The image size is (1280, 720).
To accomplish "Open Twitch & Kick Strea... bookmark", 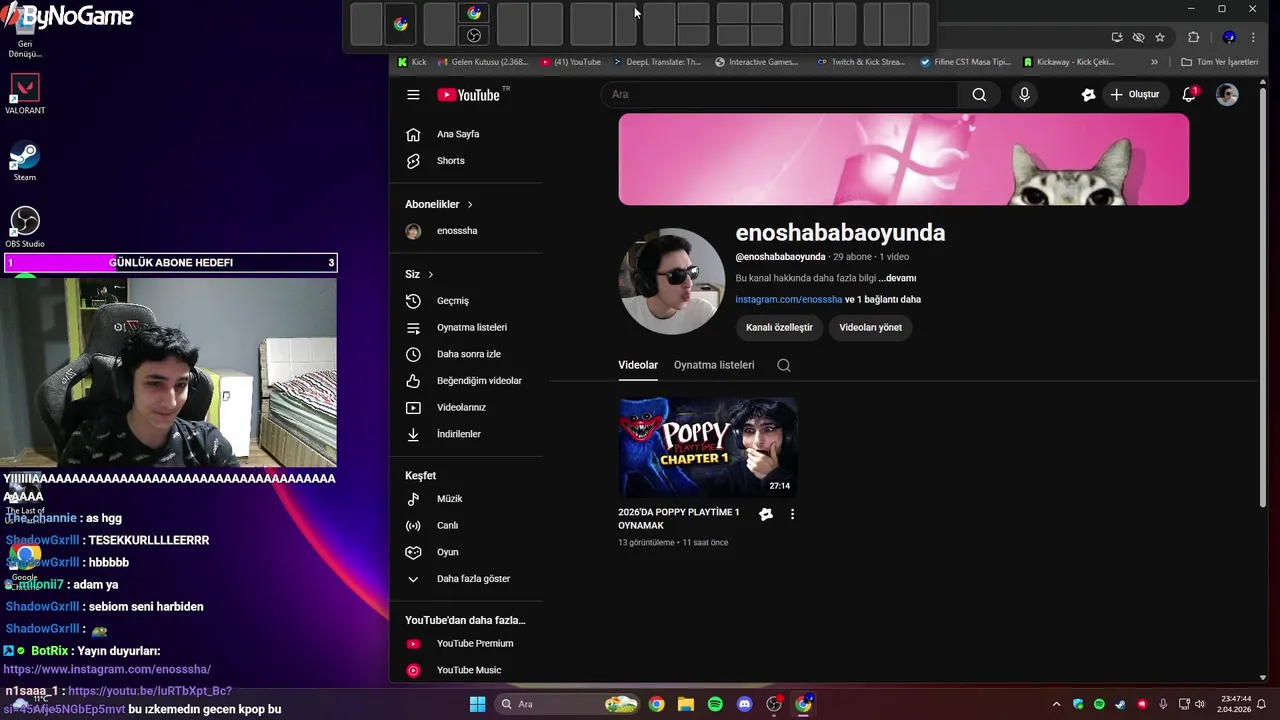I will [861, 62].
